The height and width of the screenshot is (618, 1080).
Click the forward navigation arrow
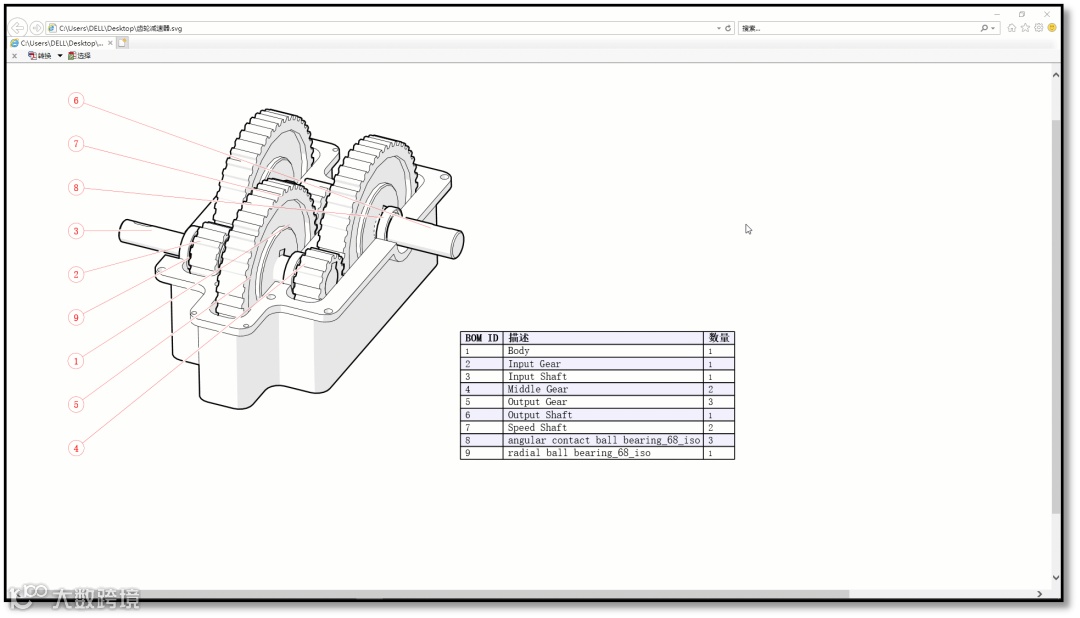37,28
